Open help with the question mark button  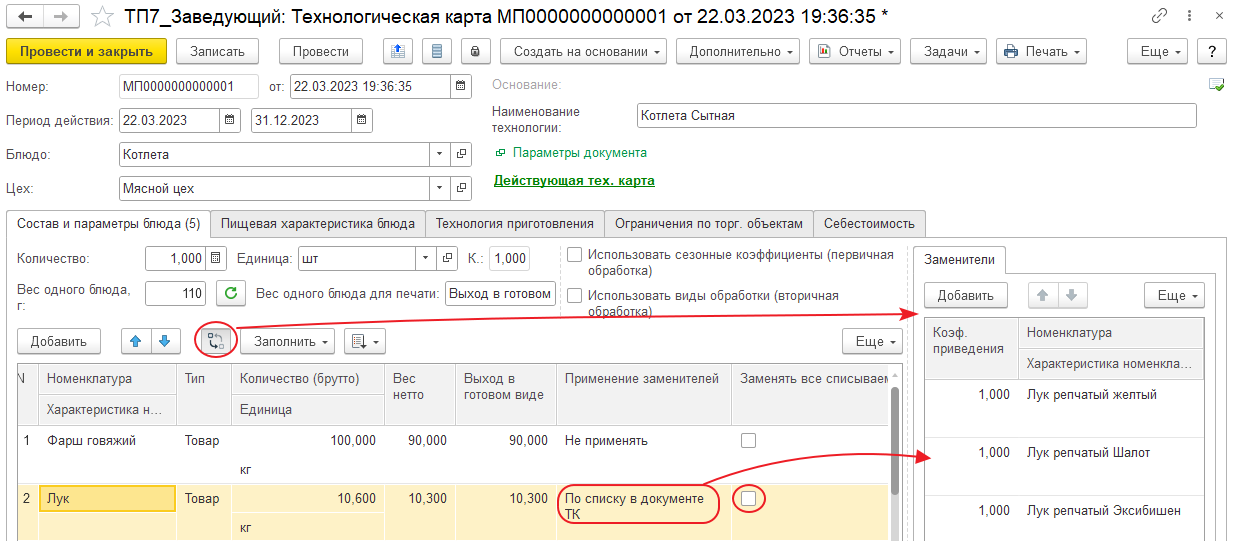1211,51
